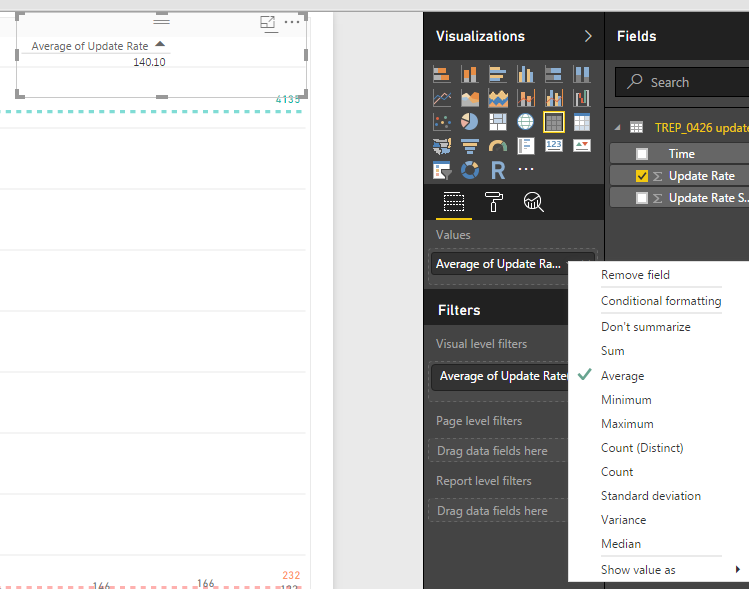Select the Treemap visualization
This screenshot has height=589, width=749.
[497, 122]
